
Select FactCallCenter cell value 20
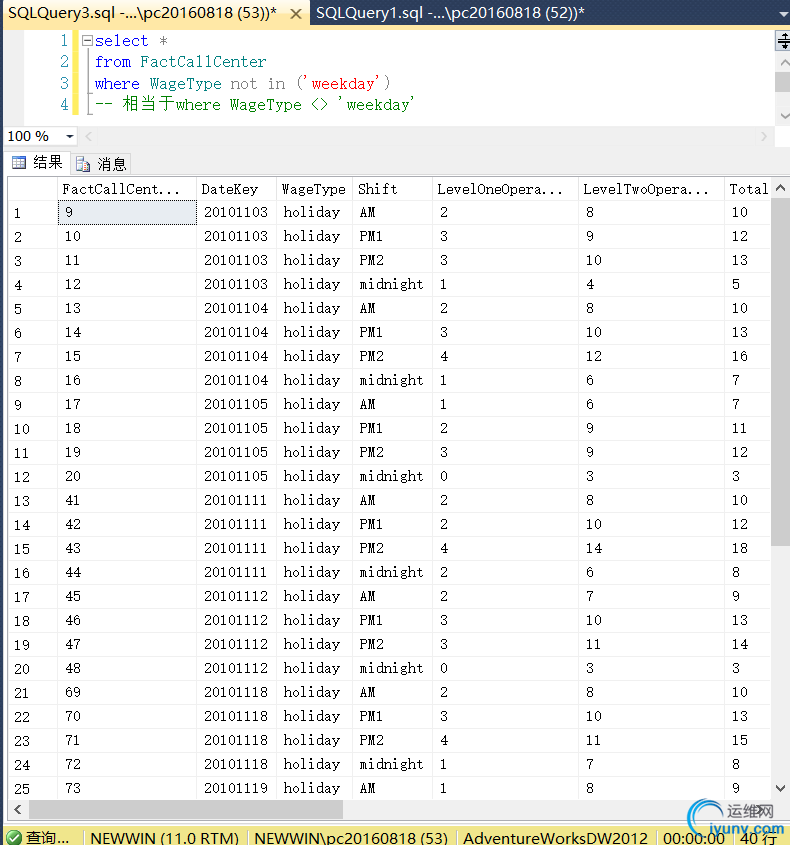(127, 476)
